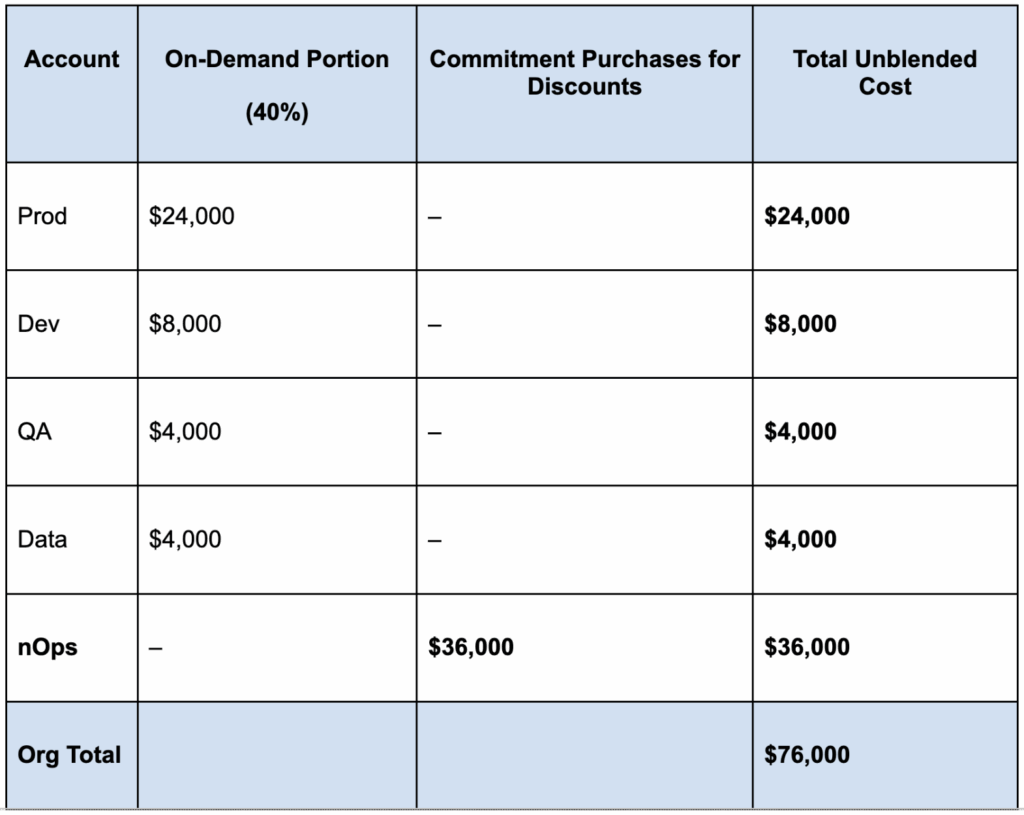Image resolution: width=1024 pixels, height=815 pixels.
Task: Select Data's bold total unblended cost
Action: coord(801,540)
